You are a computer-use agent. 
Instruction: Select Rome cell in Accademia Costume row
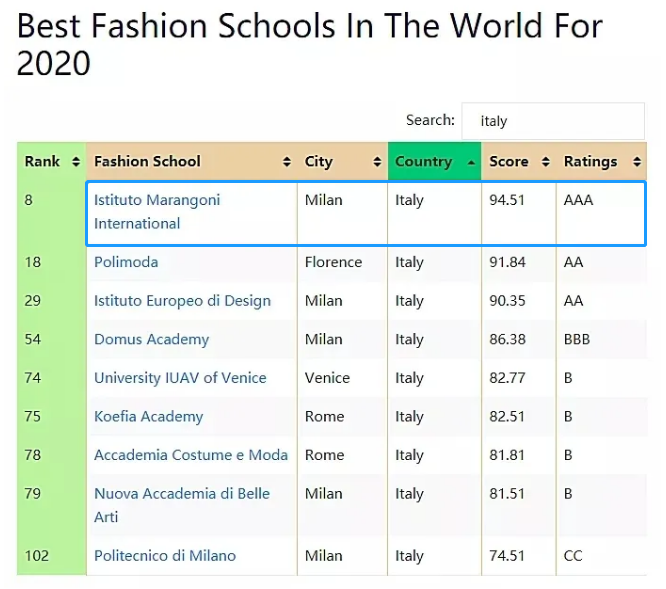[x=342, y=455]
